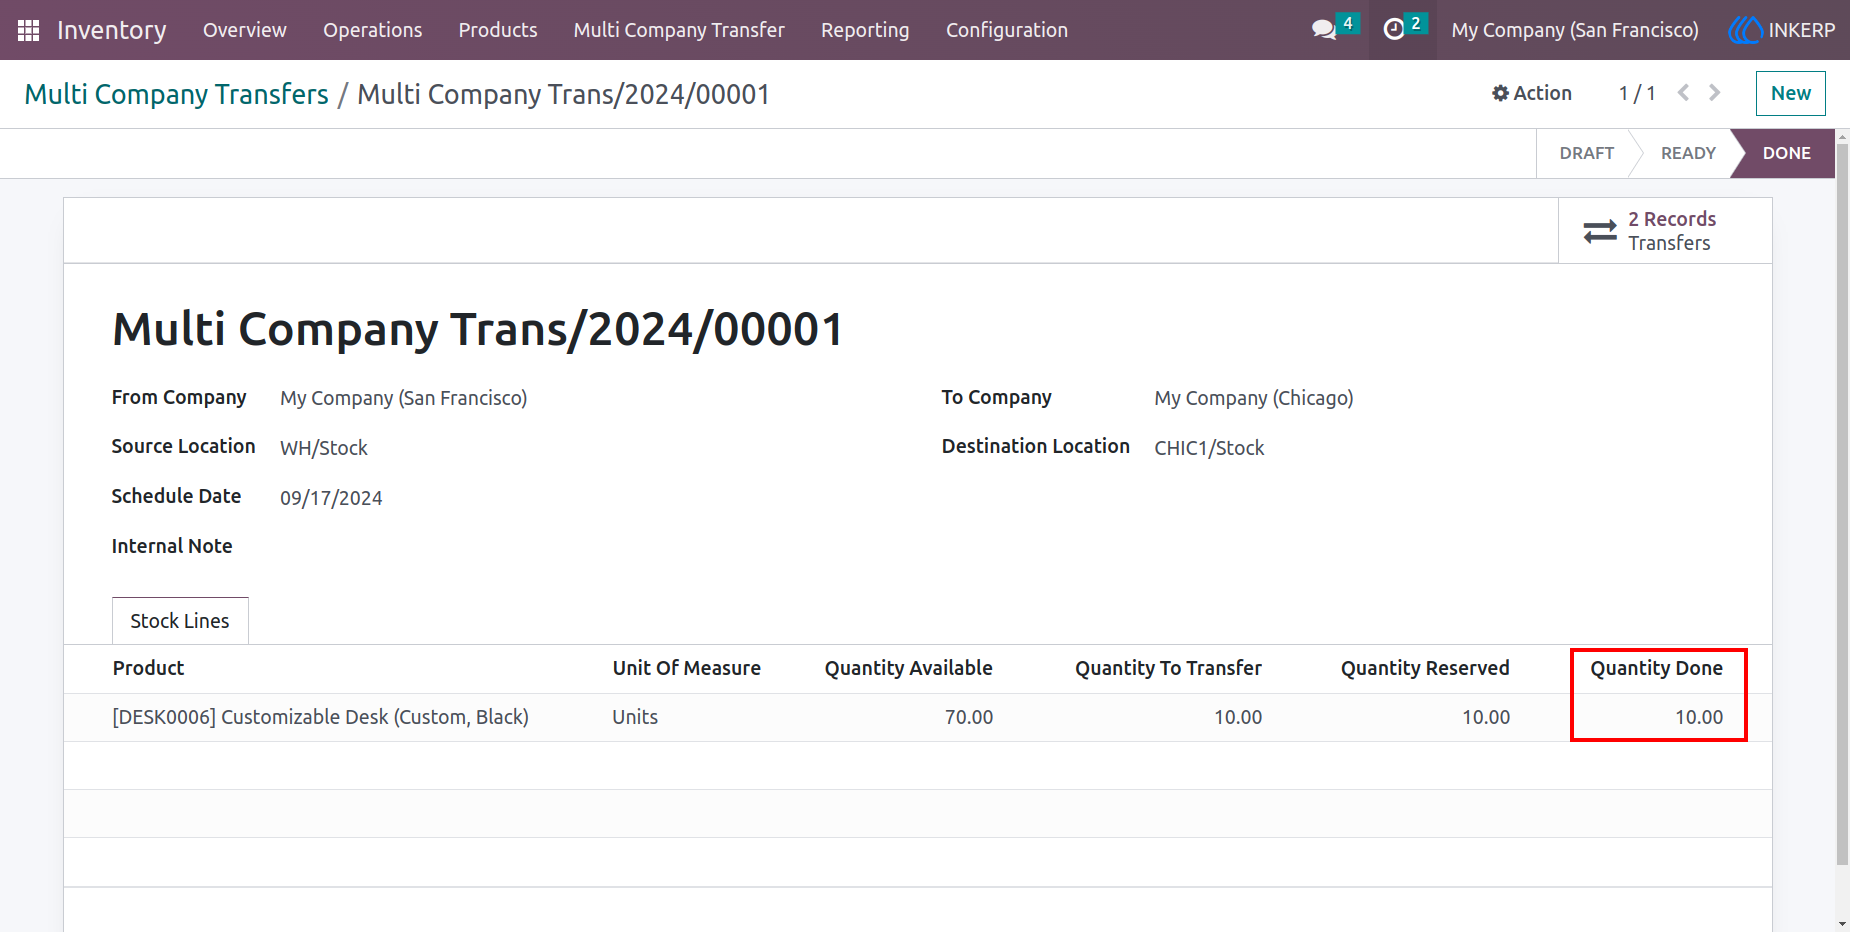Go to previous record arrow
Screen dimensions: 1850x932
pyautogui.click(x=1684, y=93)
